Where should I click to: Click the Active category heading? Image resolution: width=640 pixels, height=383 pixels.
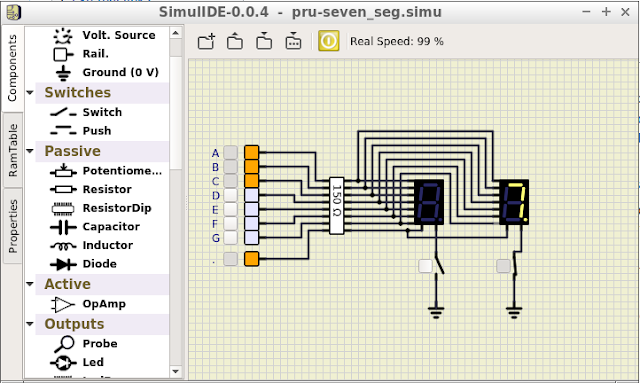point(67,284)
